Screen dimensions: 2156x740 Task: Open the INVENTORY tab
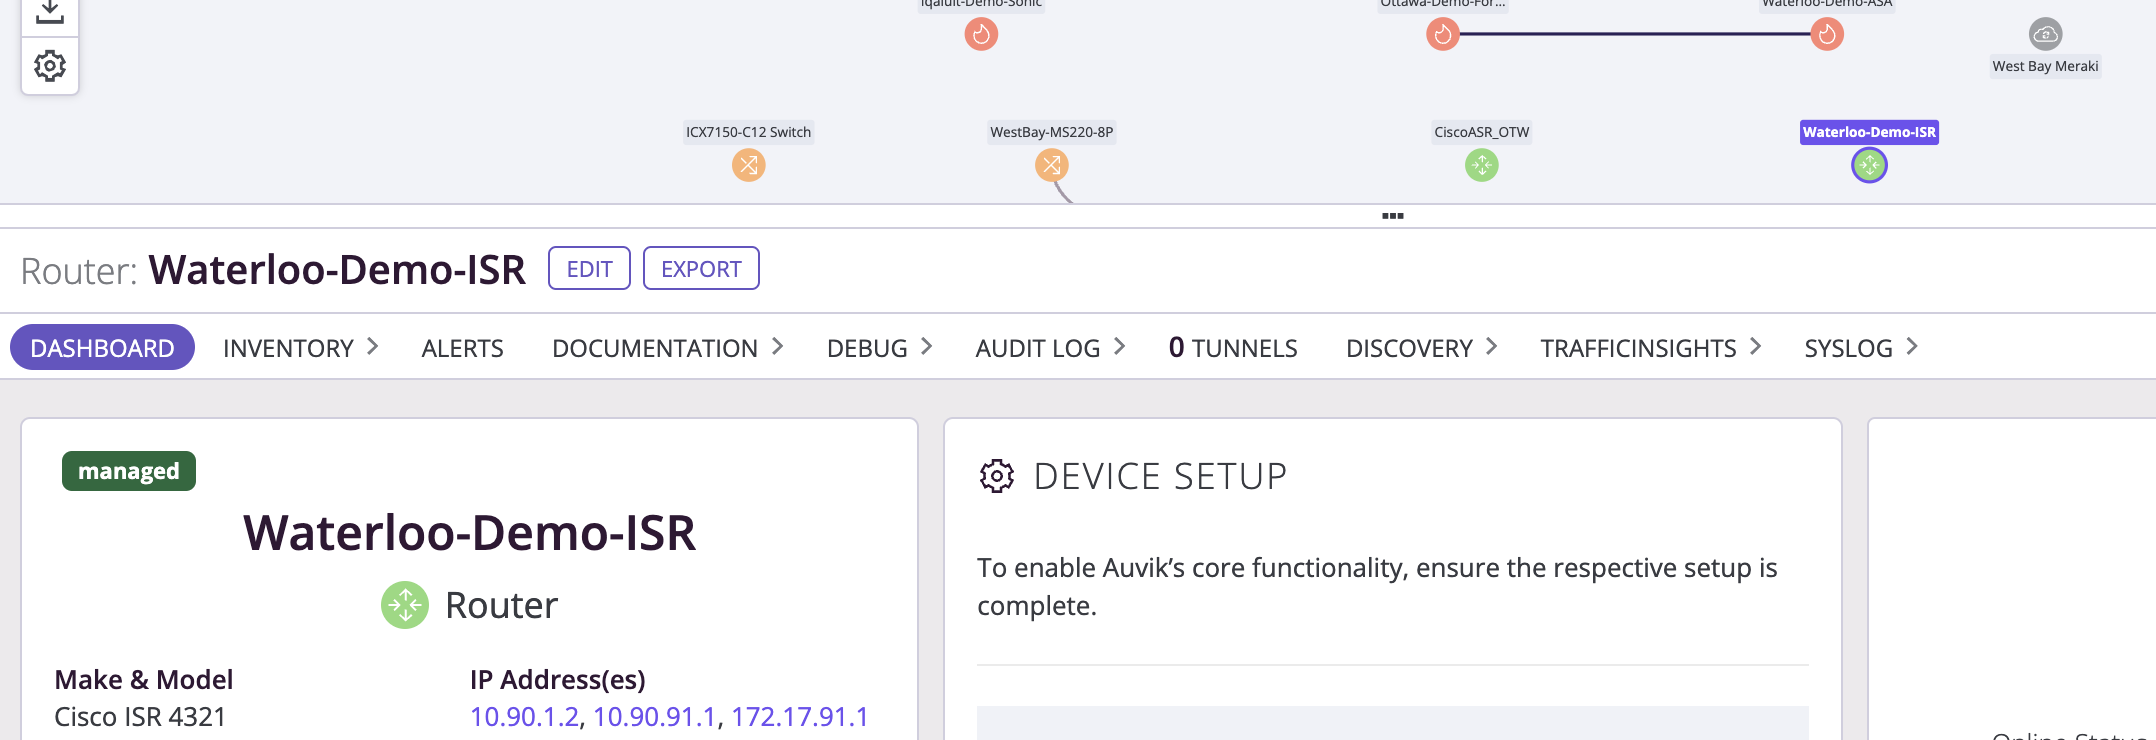[288, 348]
